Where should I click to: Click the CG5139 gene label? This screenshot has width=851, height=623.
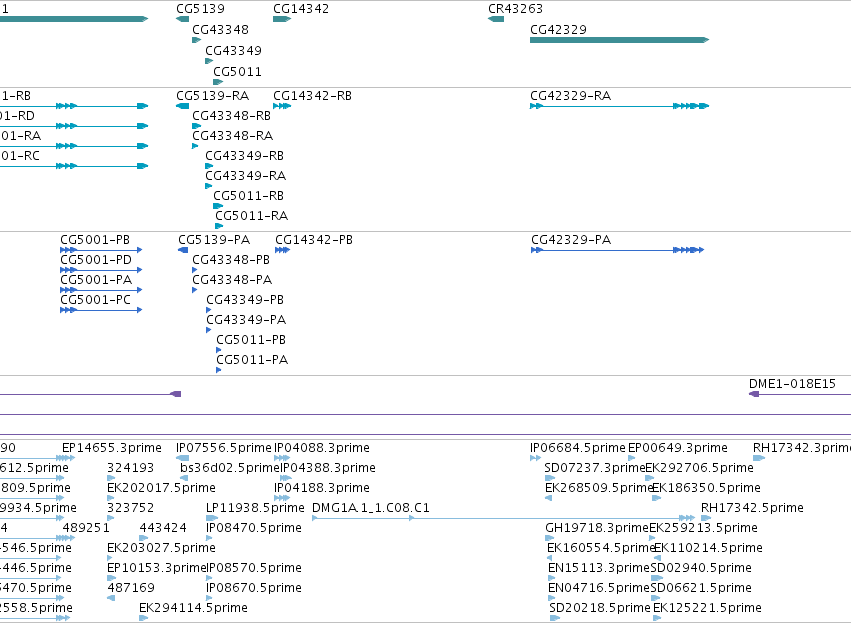pyautogui.click(x=200, y=9)
